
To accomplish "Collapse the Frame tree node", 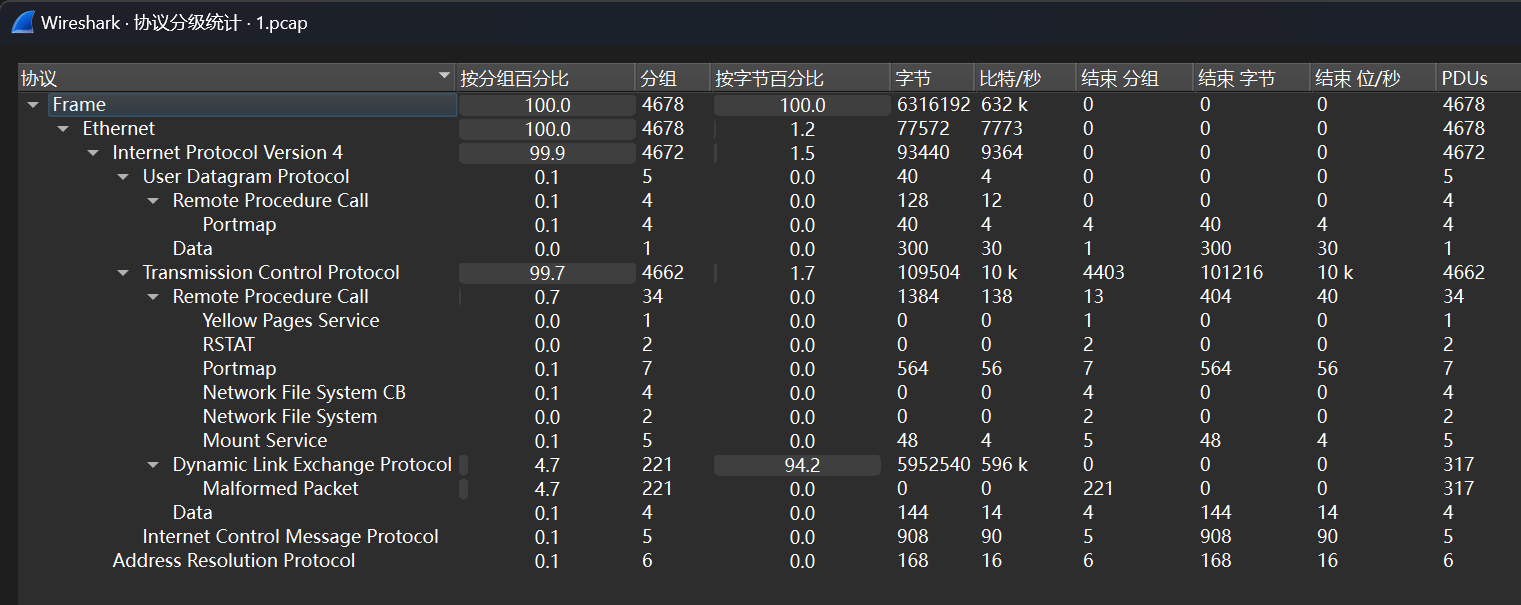I will [33, 105].
